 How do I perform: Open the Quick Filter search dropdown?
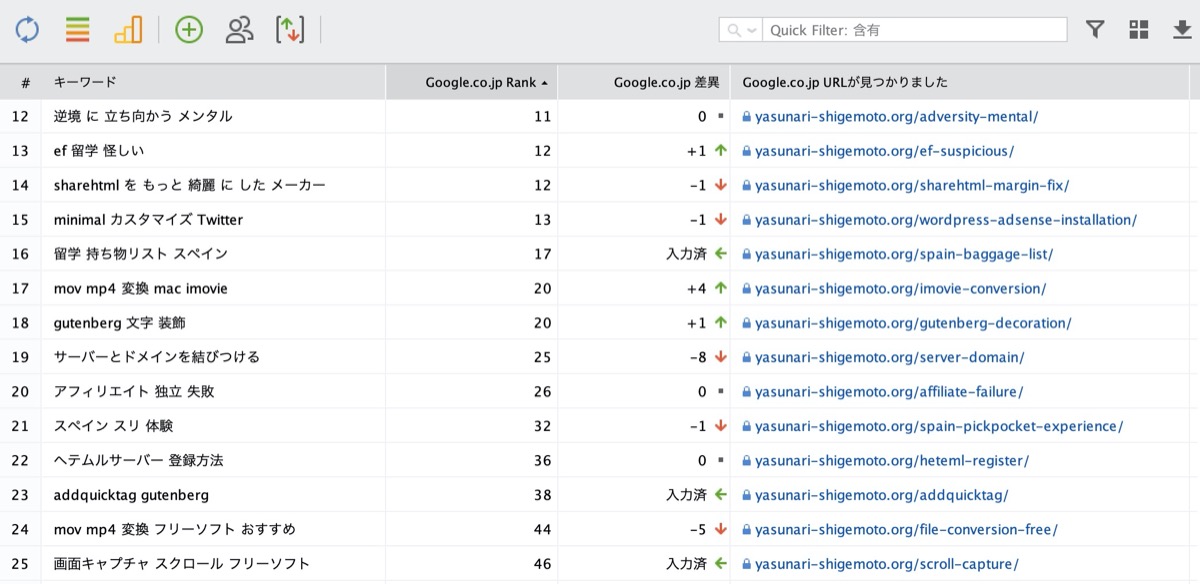click(x=741, y=30)
